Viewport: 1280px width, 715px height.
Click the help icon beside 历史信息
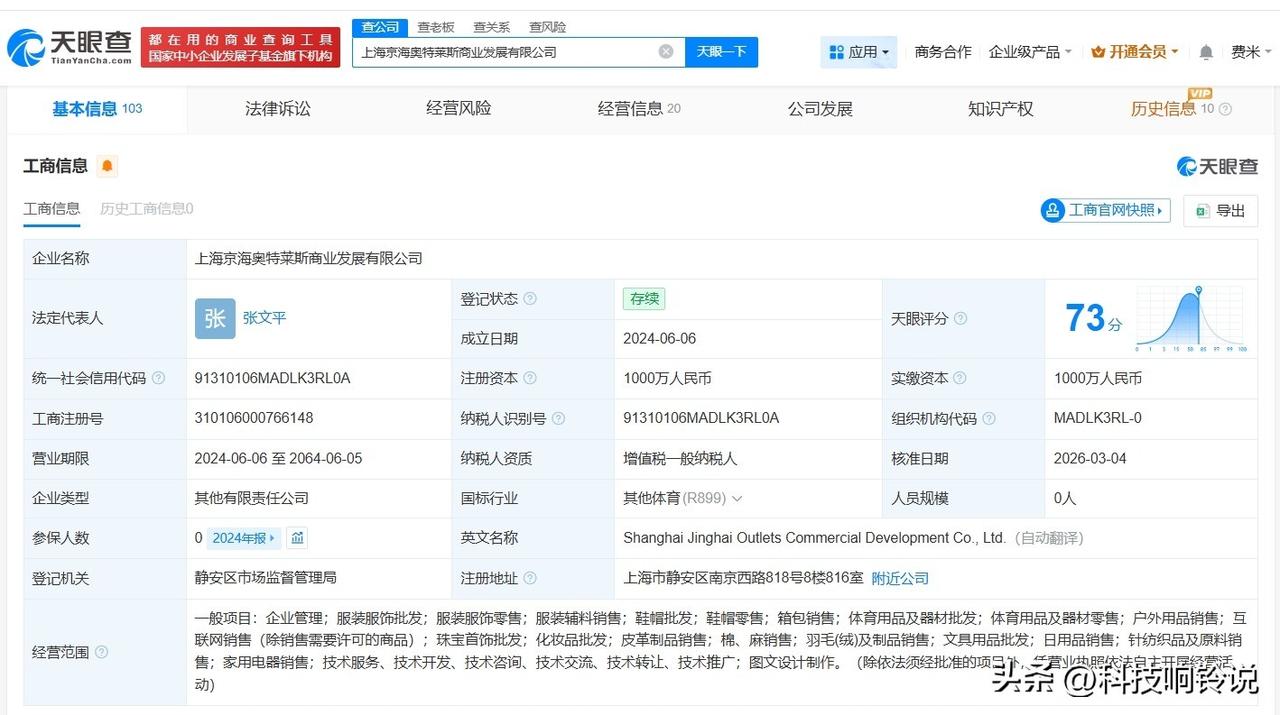(1225, 109)
